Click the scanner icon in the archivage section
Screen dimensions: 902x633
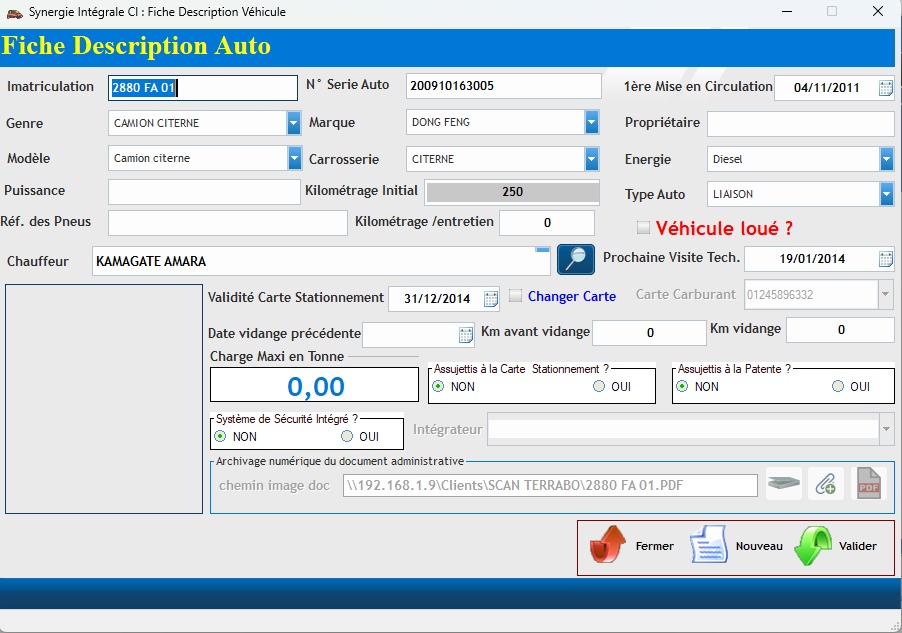[784, 484]
